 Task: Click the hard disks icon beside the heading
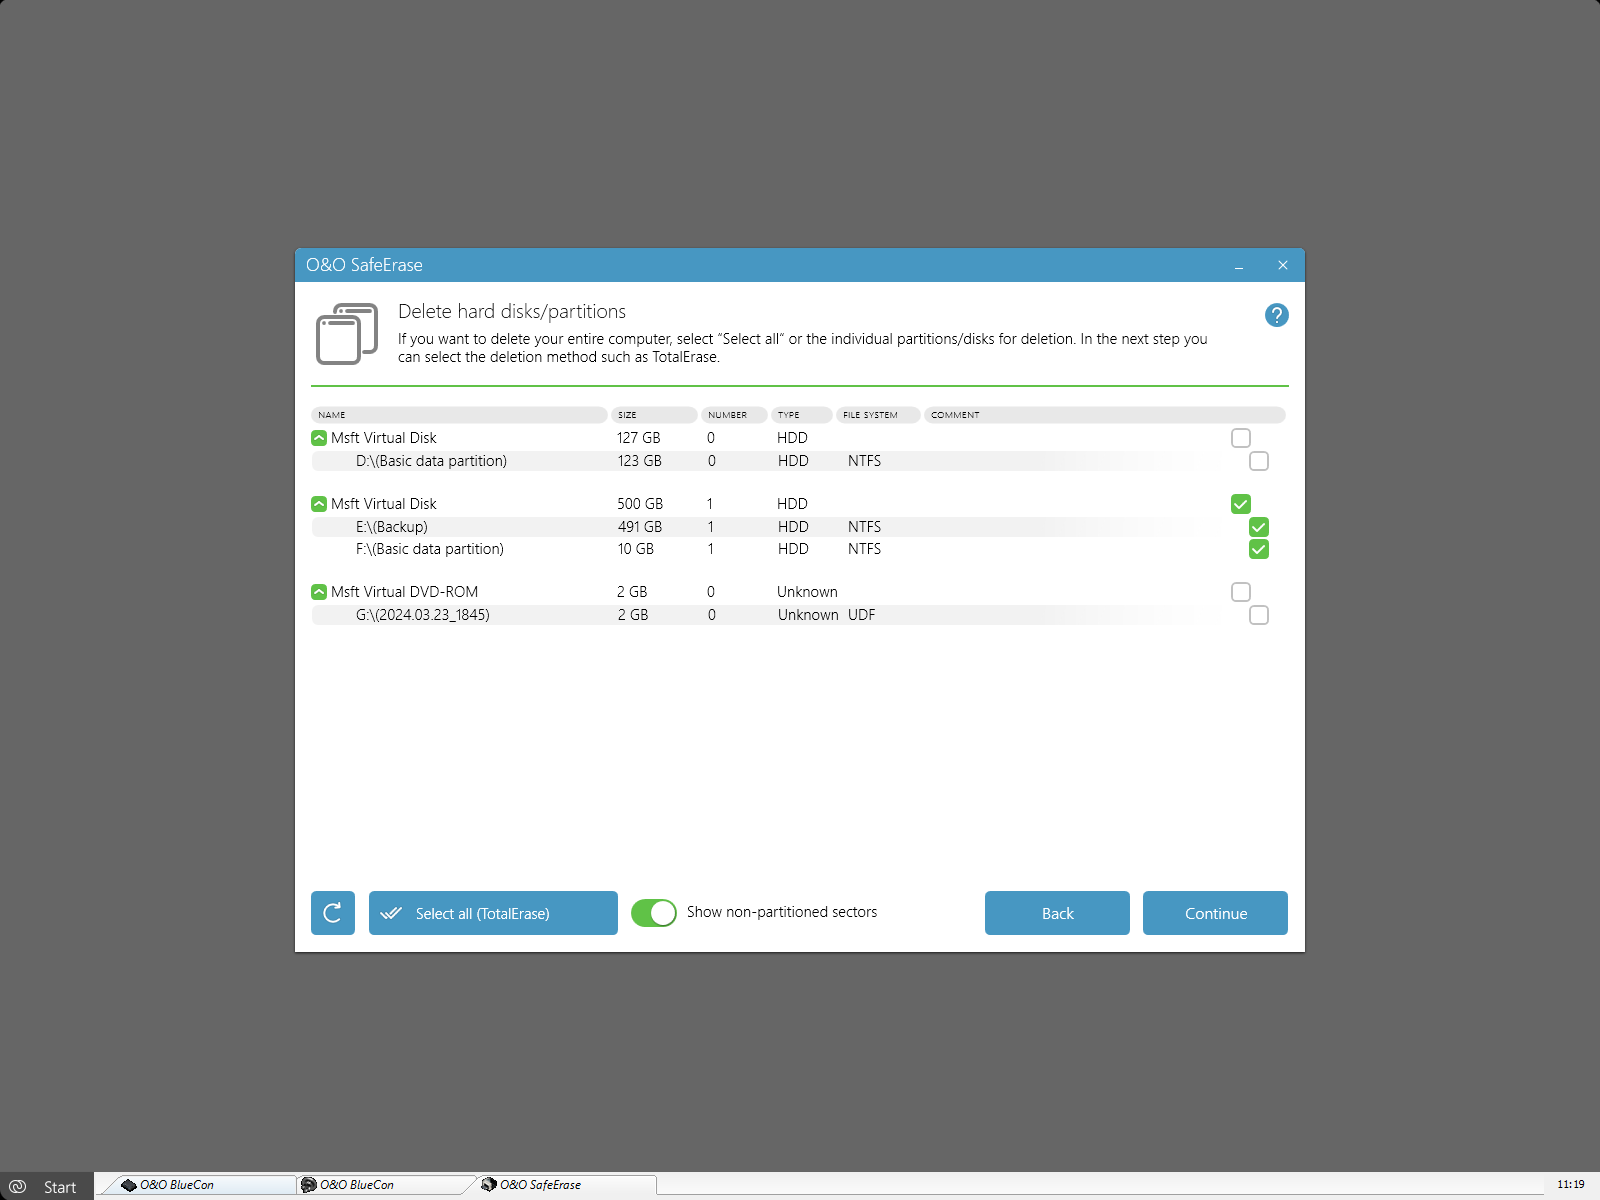[347, 334]
